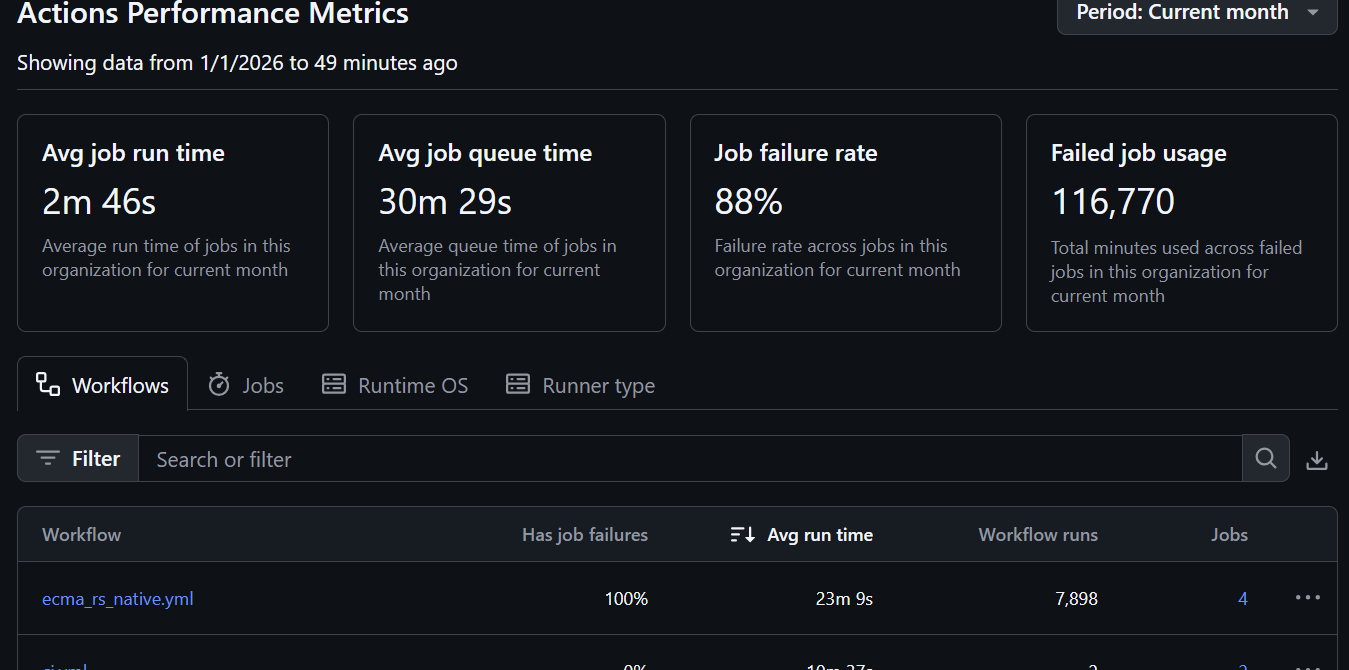
Task: Open three-dot menu for ecma_rs_native.yml row
Action: pyautogui.click(x=1307, y=598)
